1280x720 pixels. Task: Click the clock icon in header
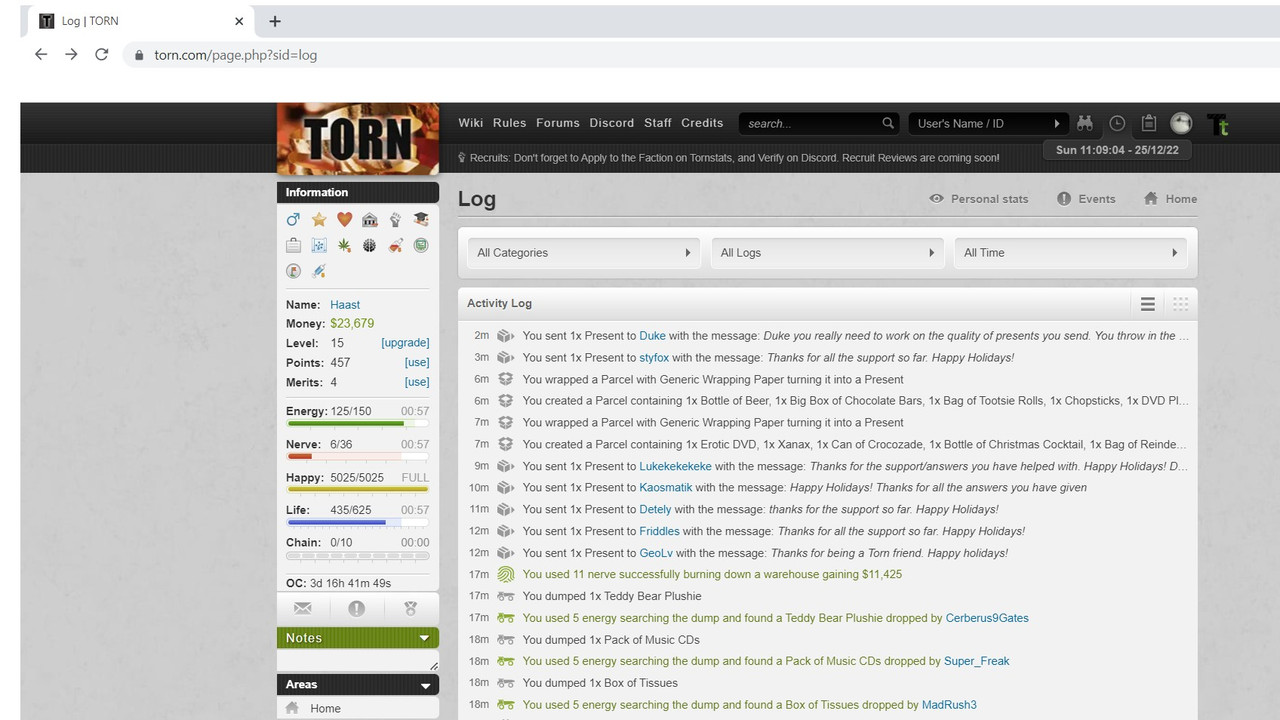pos(1117,123)
